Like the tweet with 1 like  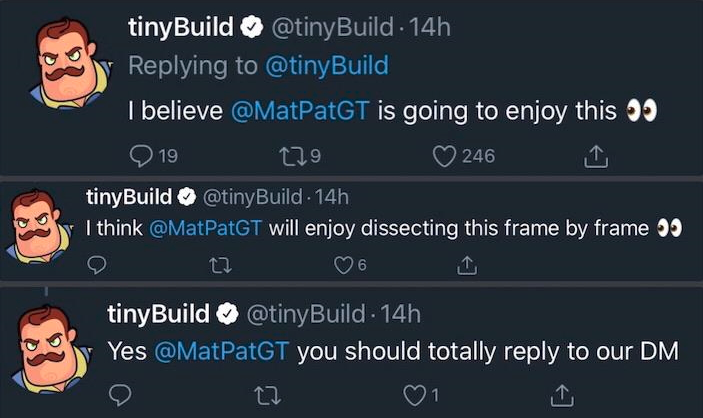[415, 394]
